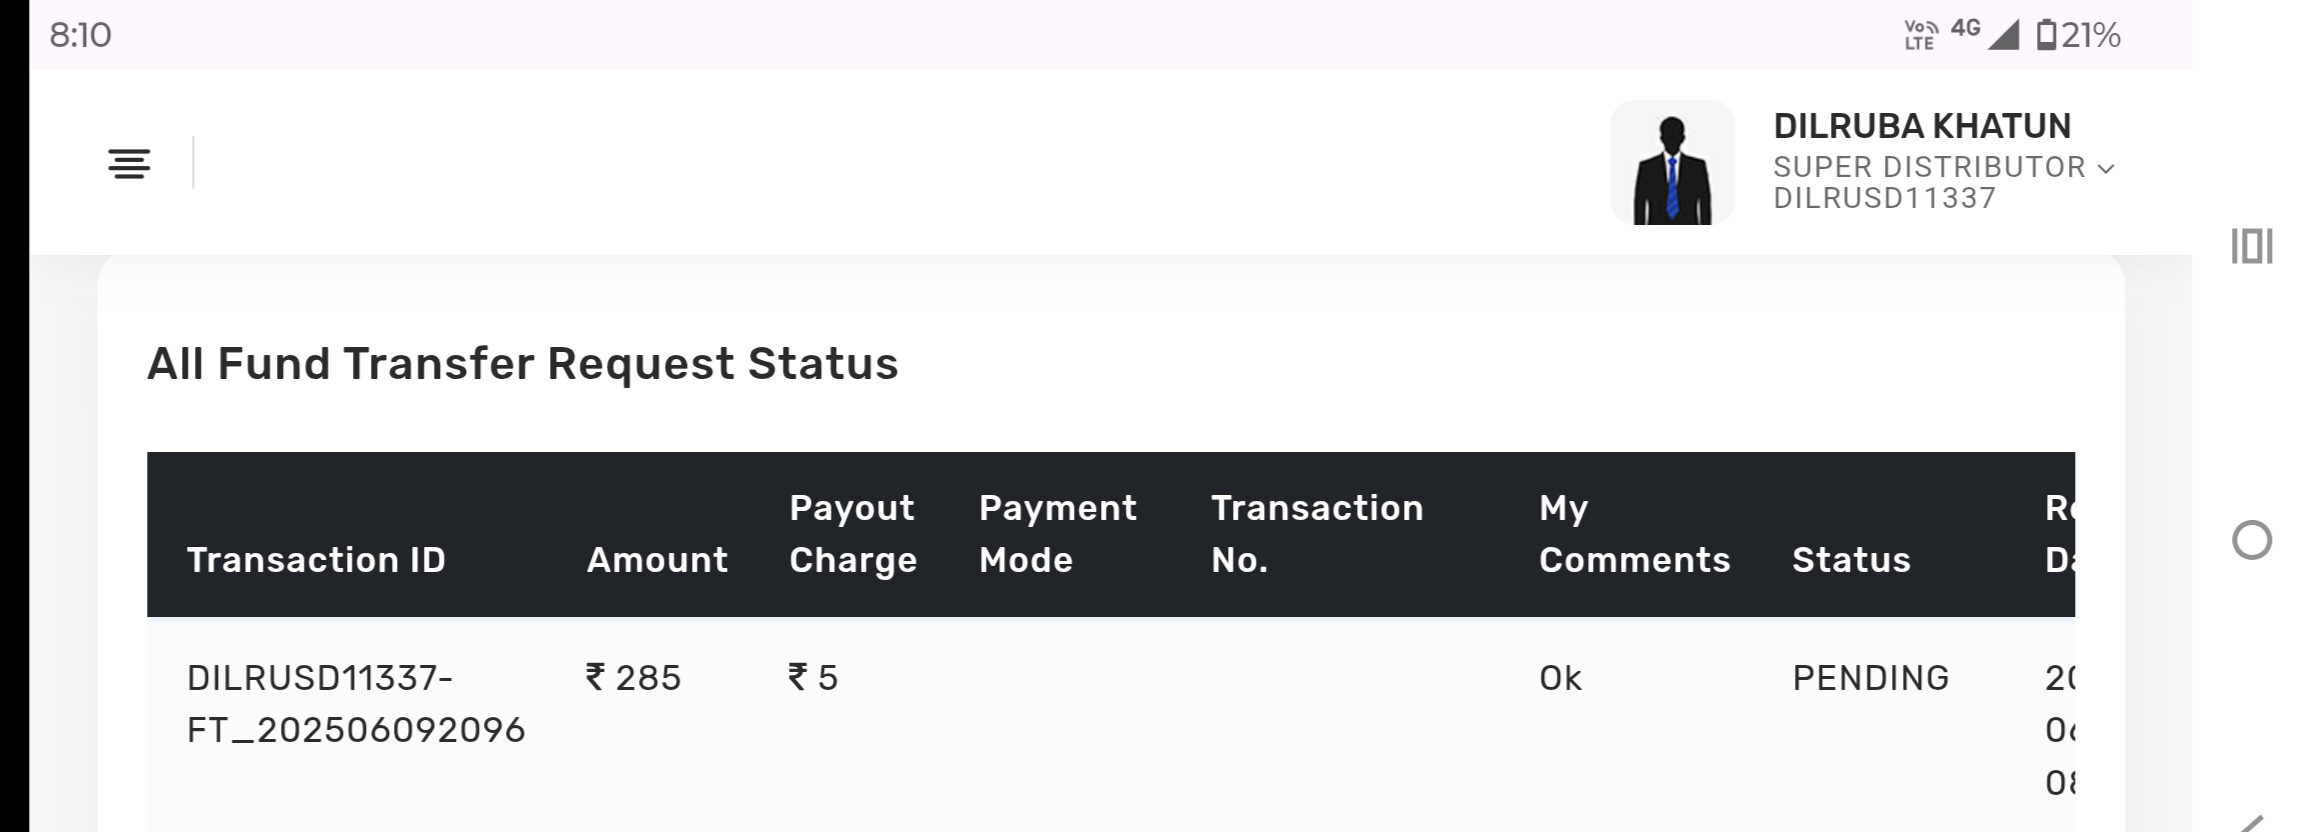Click the user ID DILRUSD11337 text
The image size is (2312, 832).
[1884, 198]
